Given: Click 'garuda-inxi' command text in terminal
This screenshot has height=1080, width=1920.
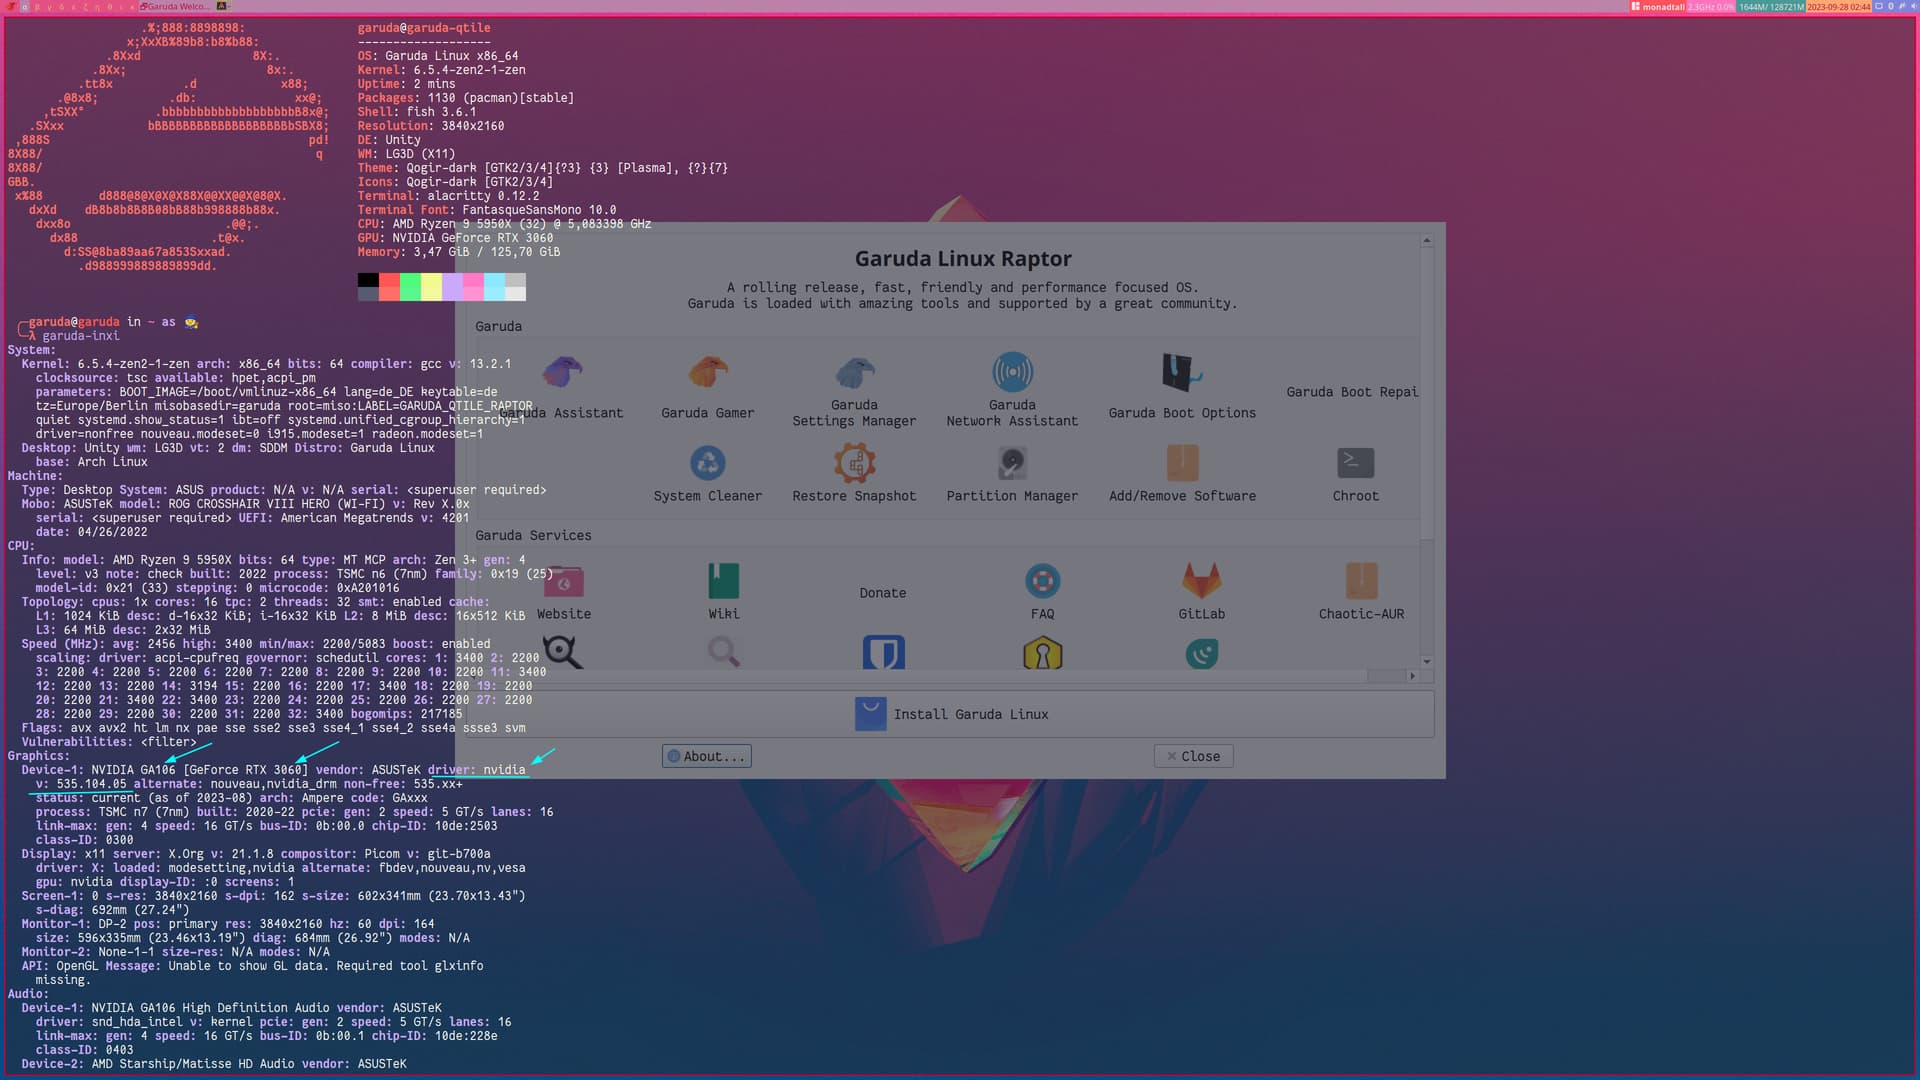Looking at the screenshot, I should click(x=80, y=336).
